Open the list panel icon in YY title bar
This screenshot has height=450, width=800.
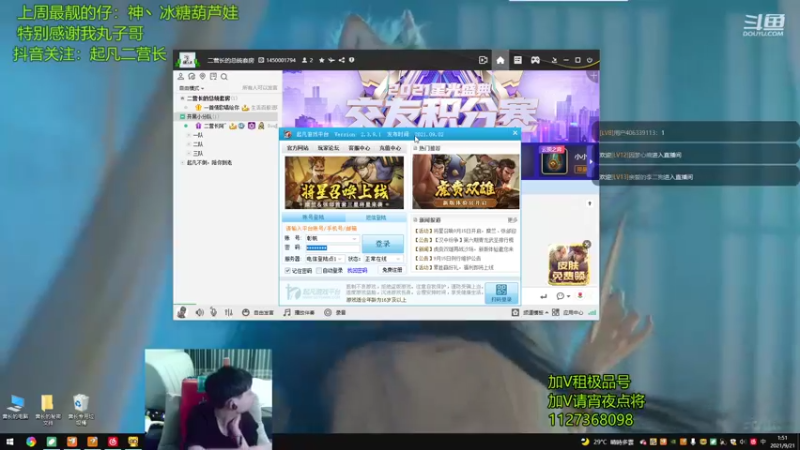click(517, 60)
